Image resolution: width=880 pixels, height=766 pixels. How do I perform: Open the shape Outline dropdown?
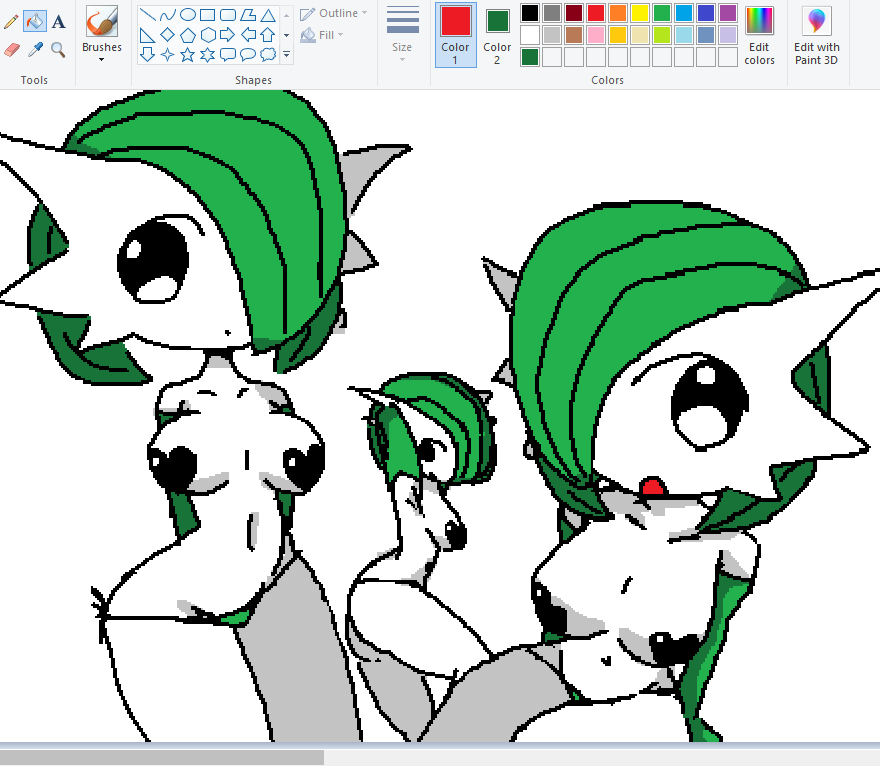(x=333, y=13)
